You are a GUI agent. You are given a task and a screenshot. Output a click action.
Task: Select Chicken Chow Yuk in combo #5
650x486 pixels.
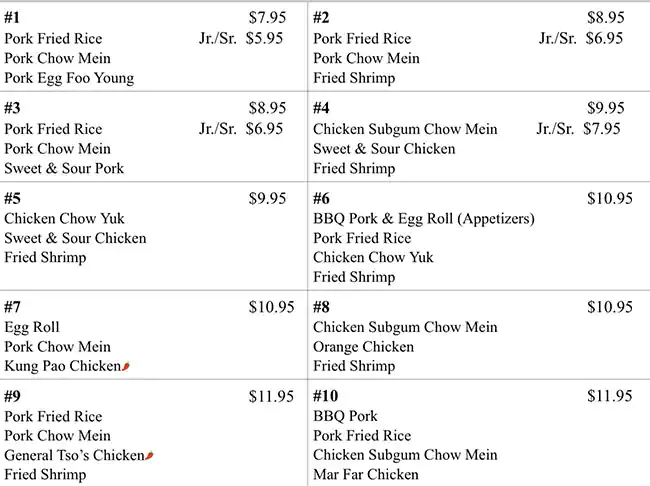[x=65, y=219]
